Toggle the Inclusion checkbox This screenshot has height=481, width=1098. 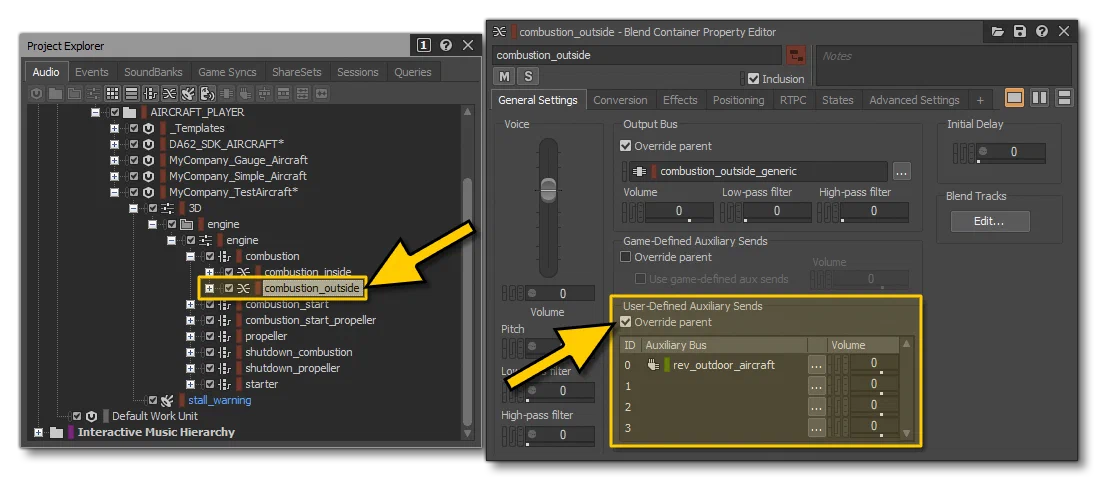[753, 78]
